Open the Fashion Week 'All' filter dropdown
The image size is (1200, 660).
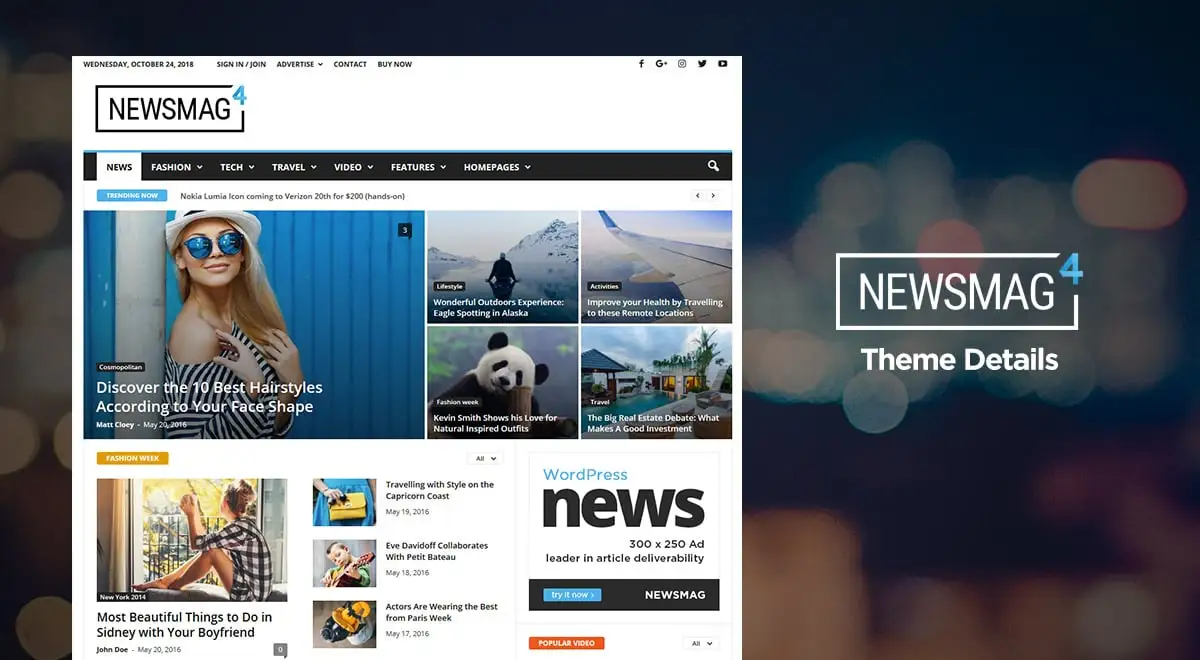[x=484, y=458]
